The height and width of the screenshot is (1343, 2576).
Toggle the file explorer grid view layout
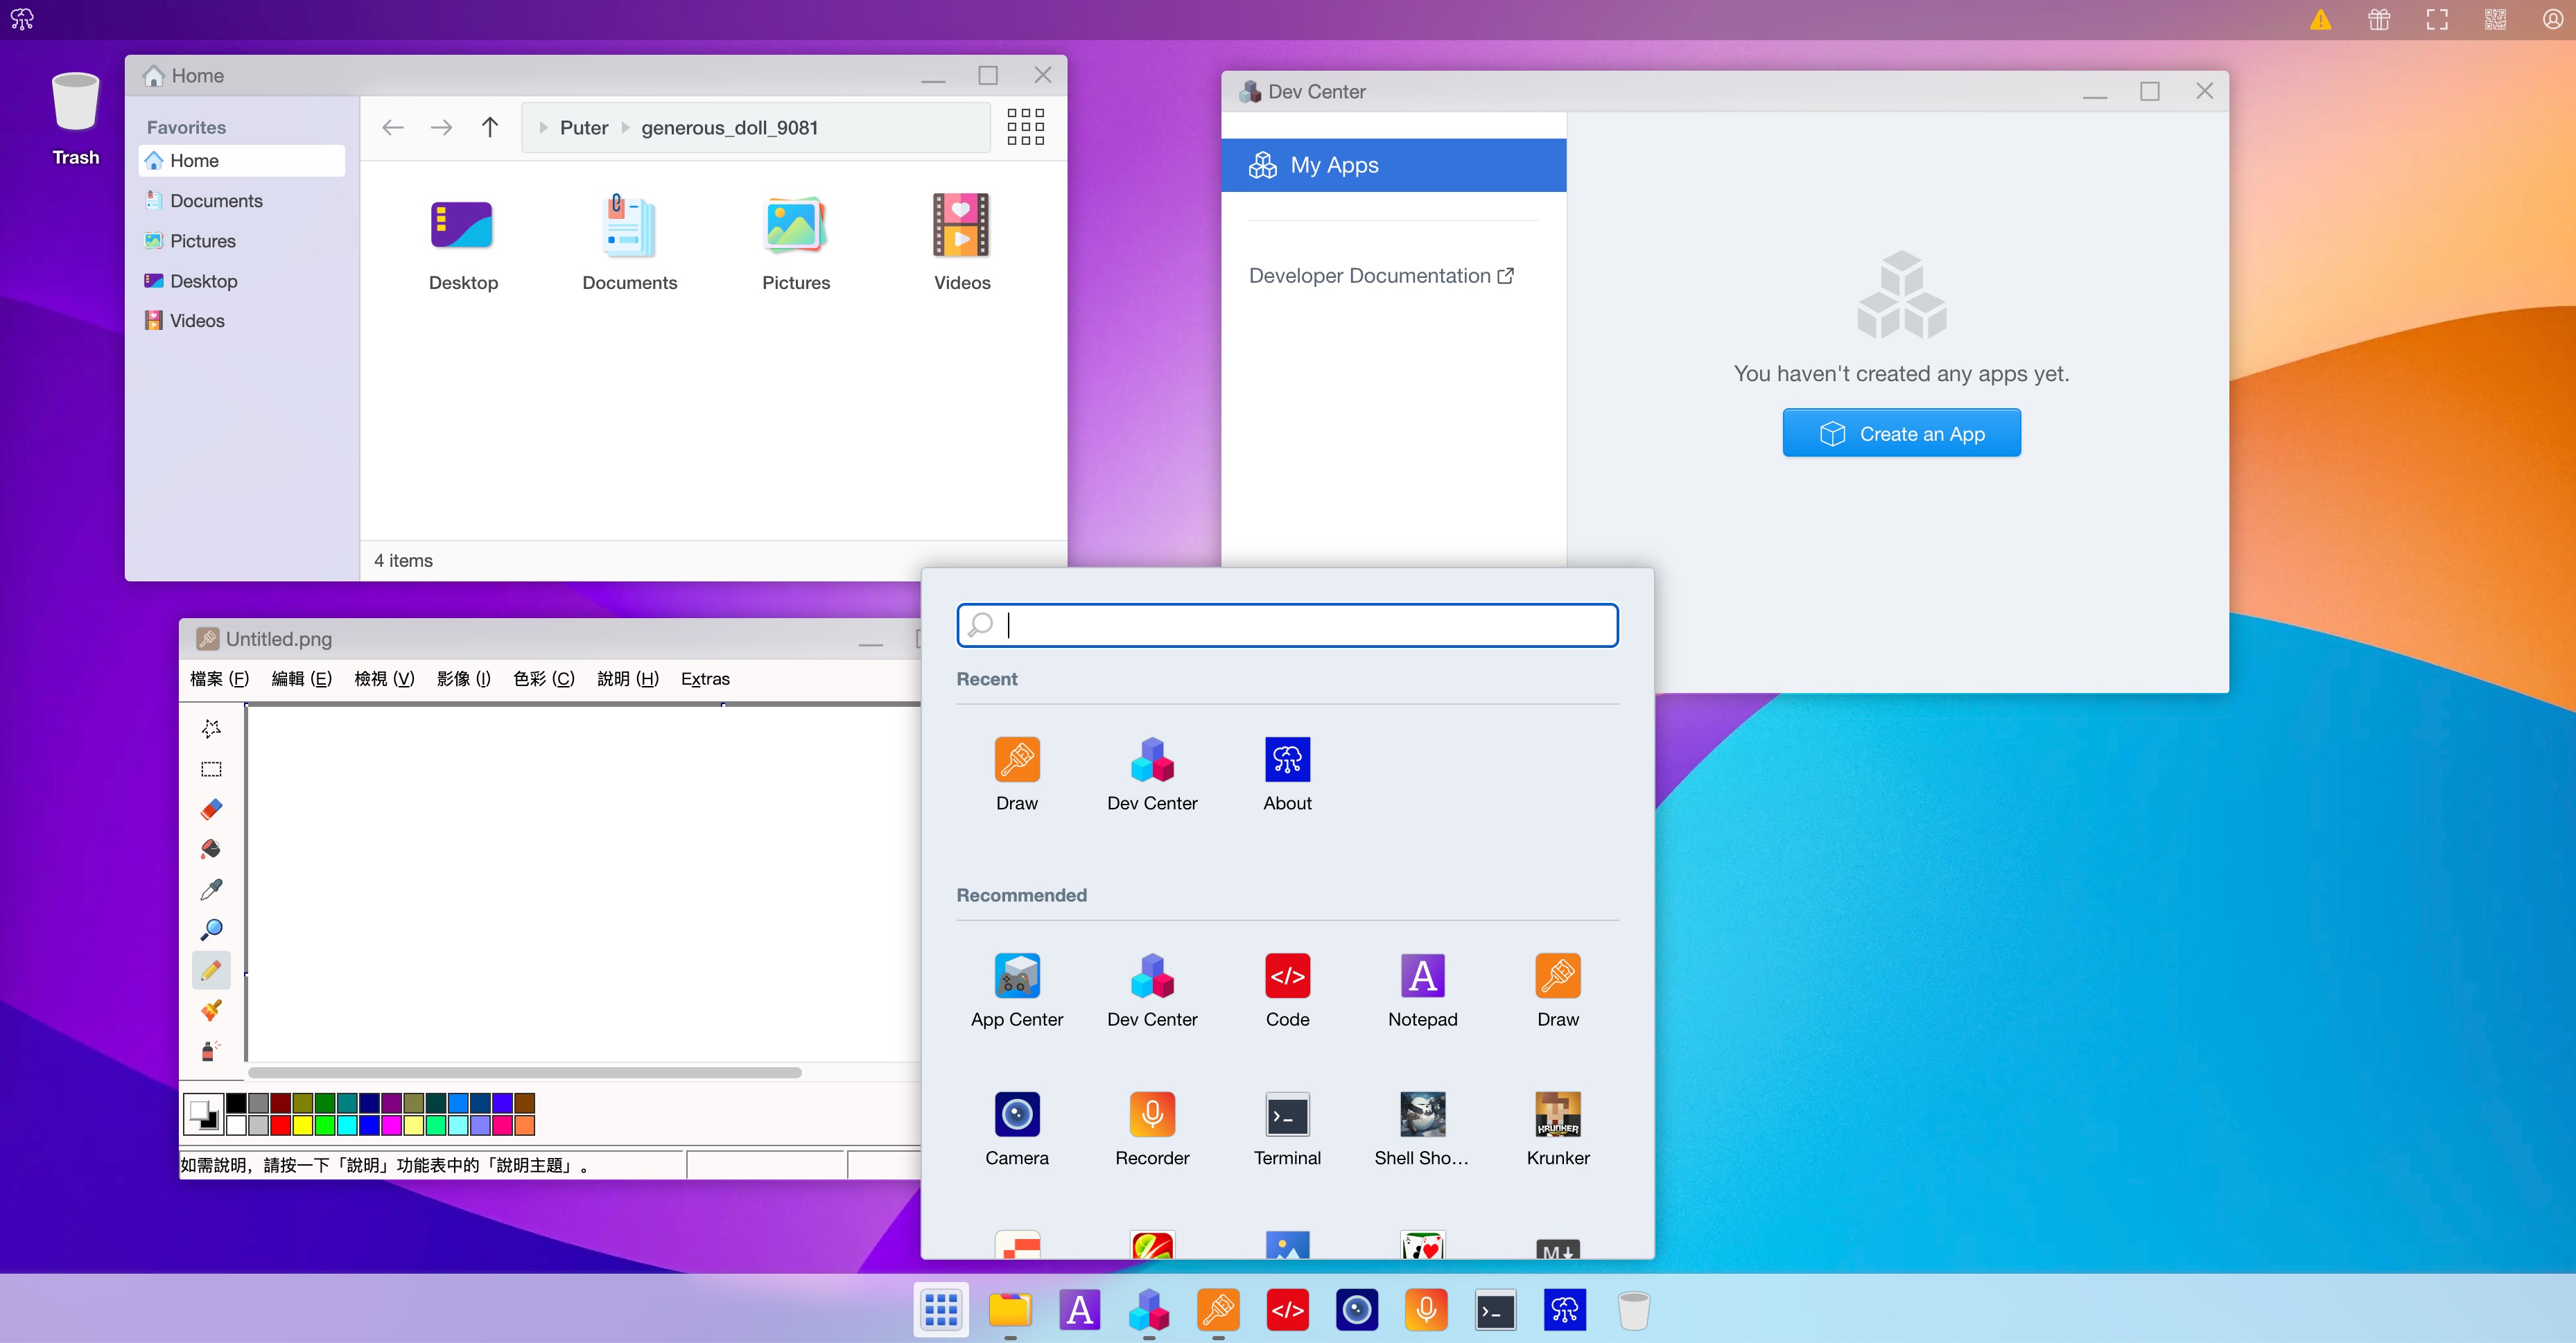tap(1025, 127)
